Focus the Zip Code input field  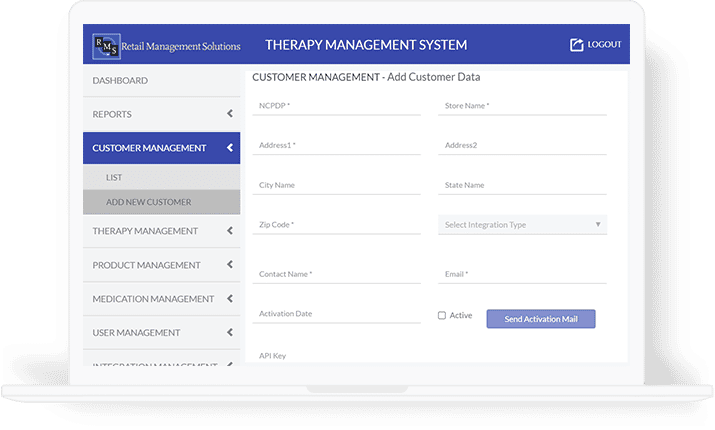point(337,226)
